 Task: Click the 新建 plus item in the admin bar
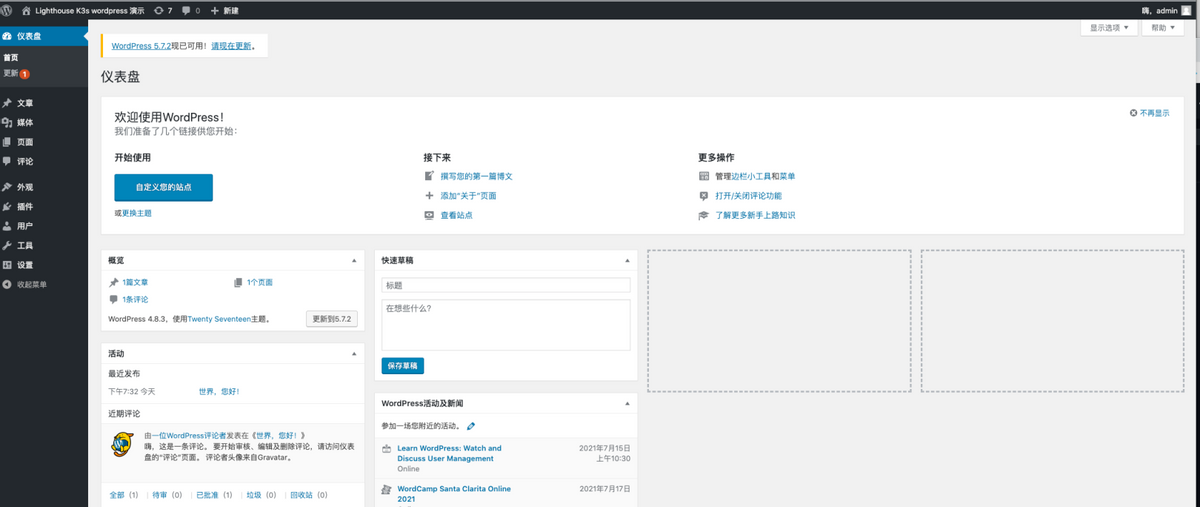pyautogui.click(x=225, y=9)
